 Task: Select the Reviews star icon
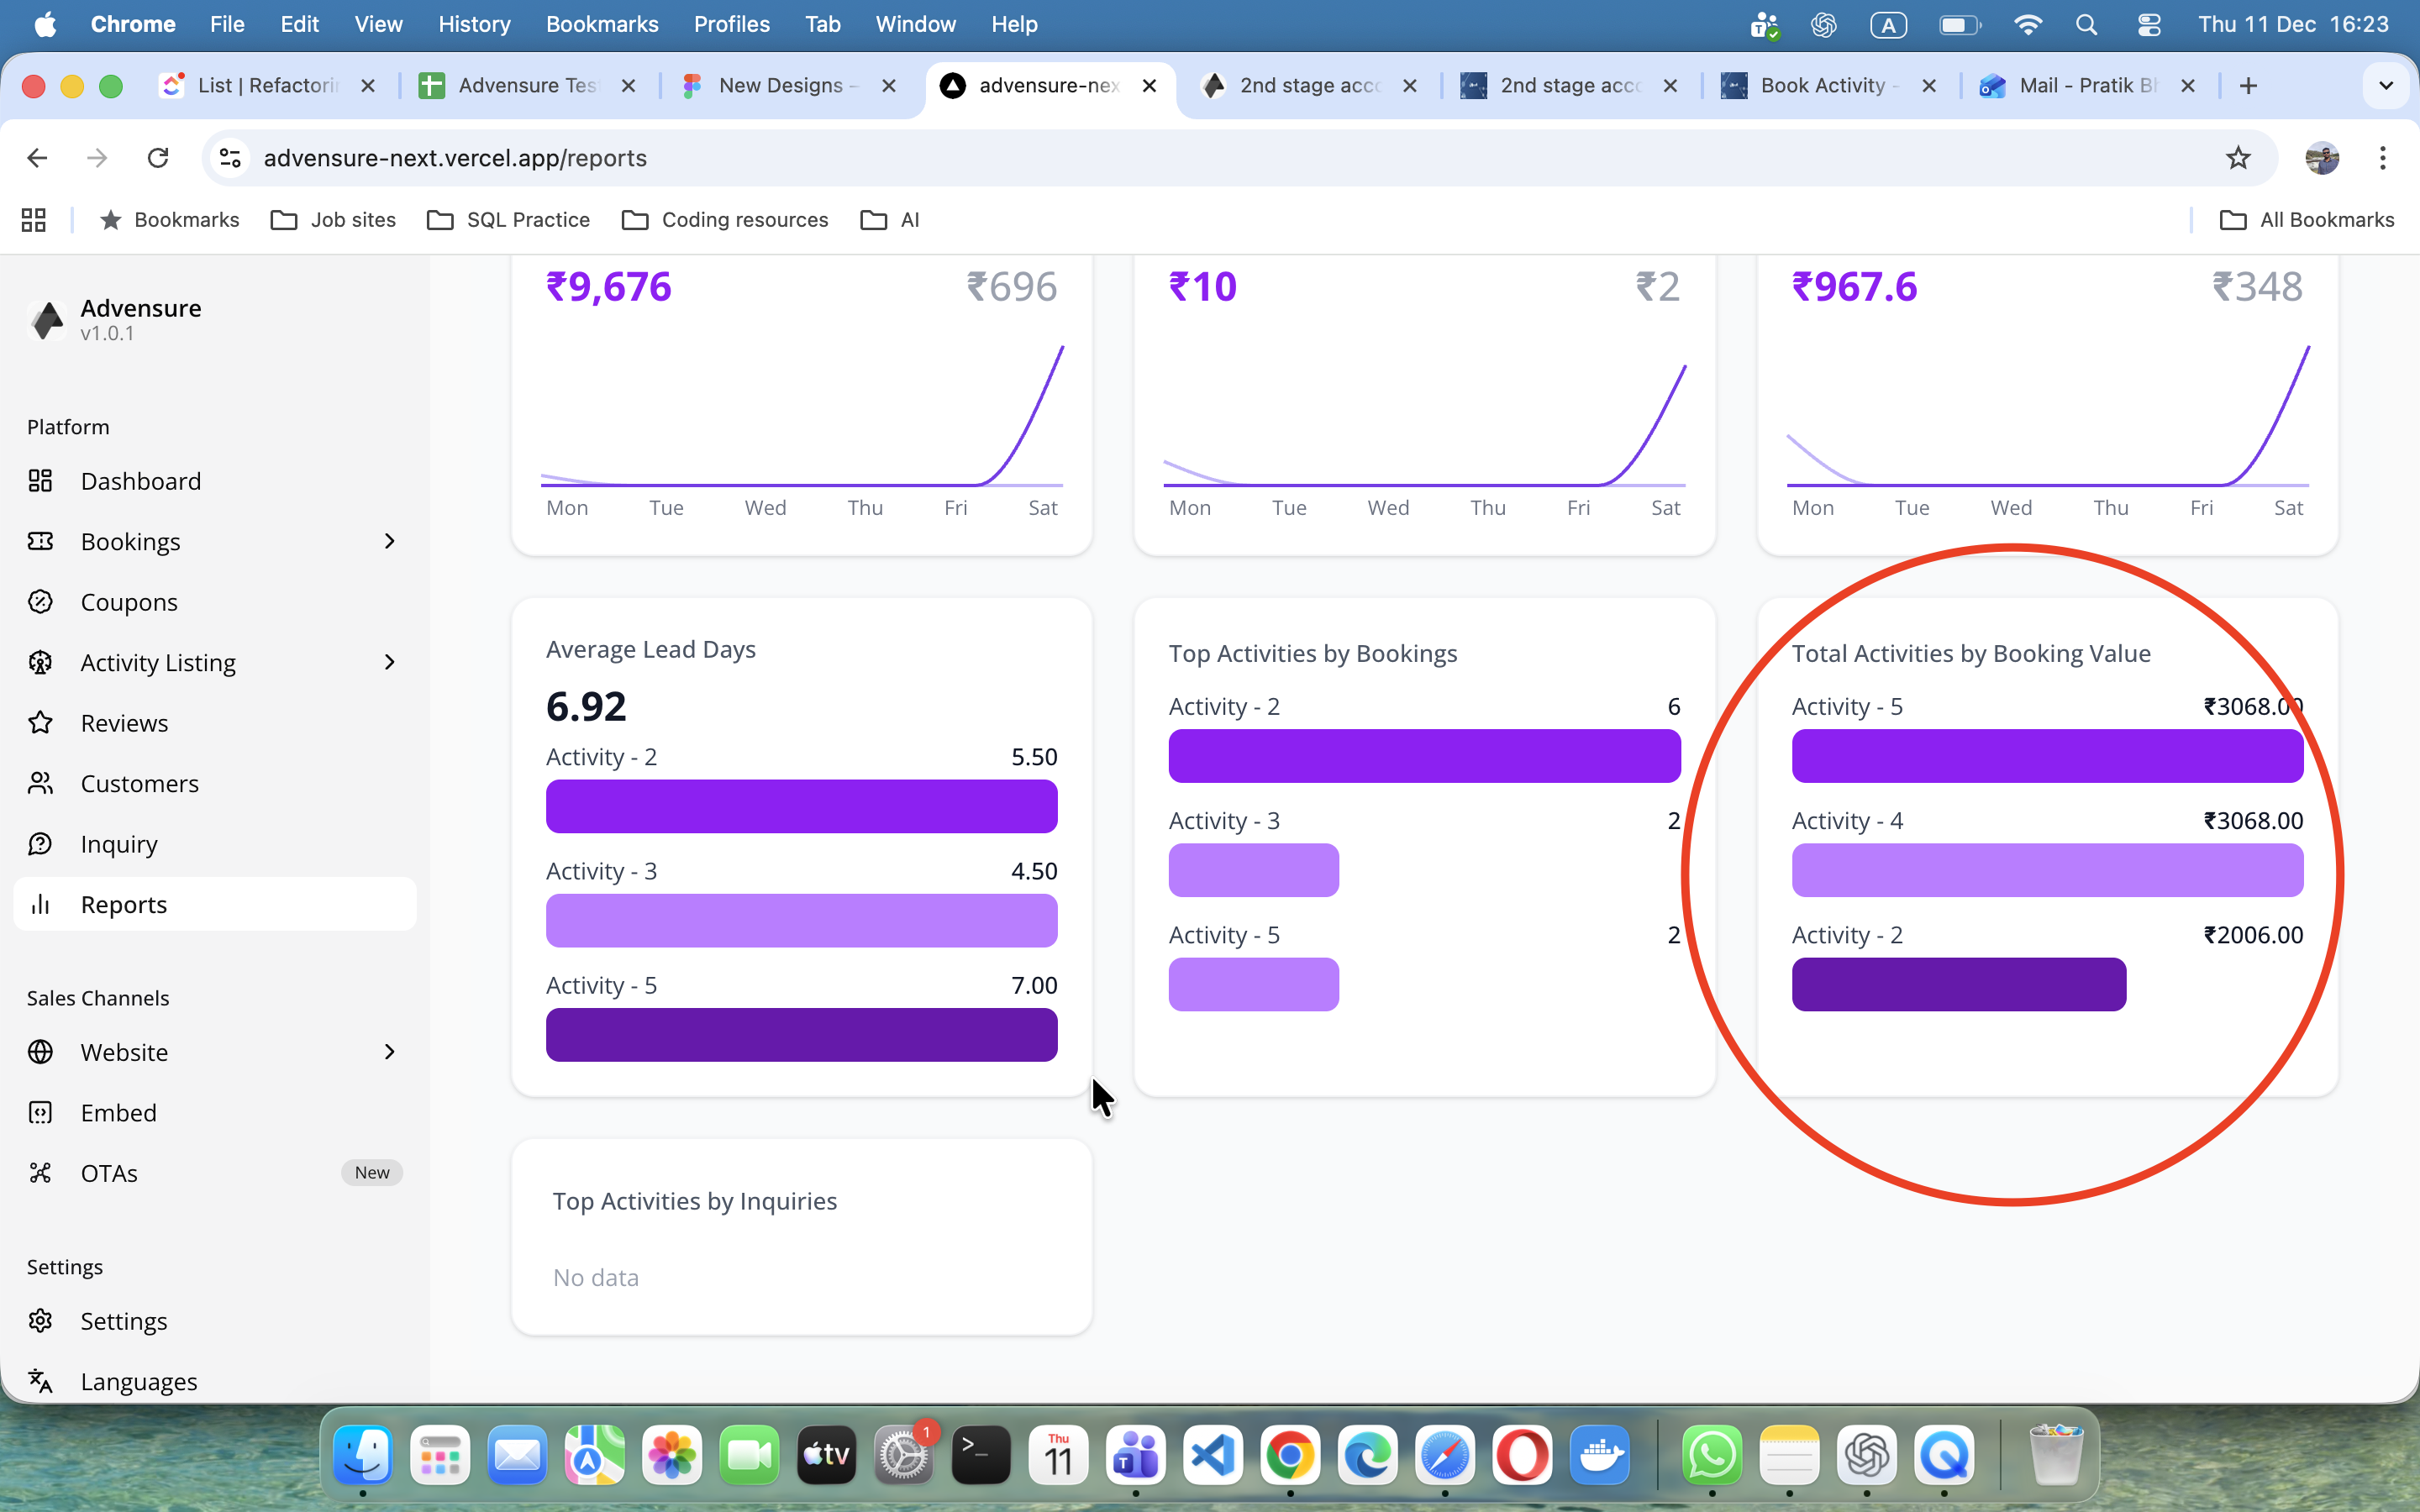(x=40, y=723)
